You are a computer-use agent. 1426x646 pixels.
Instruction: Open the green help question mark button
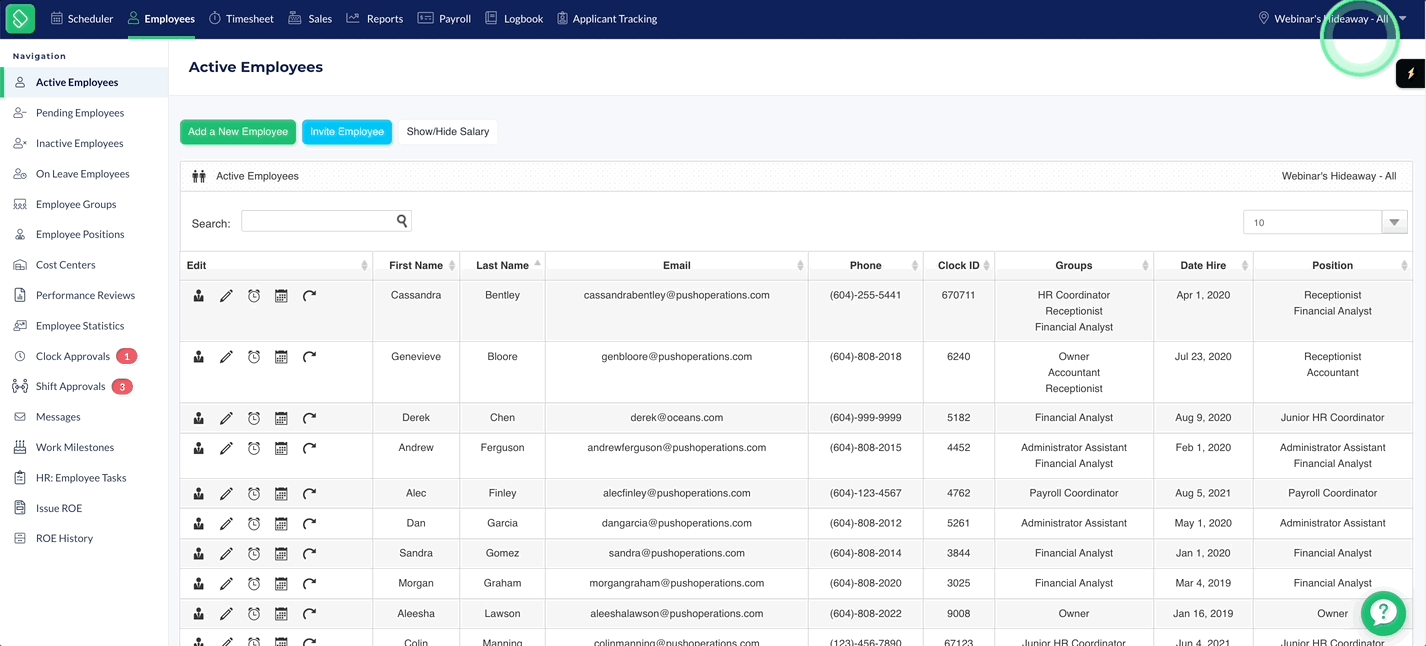1384,612
